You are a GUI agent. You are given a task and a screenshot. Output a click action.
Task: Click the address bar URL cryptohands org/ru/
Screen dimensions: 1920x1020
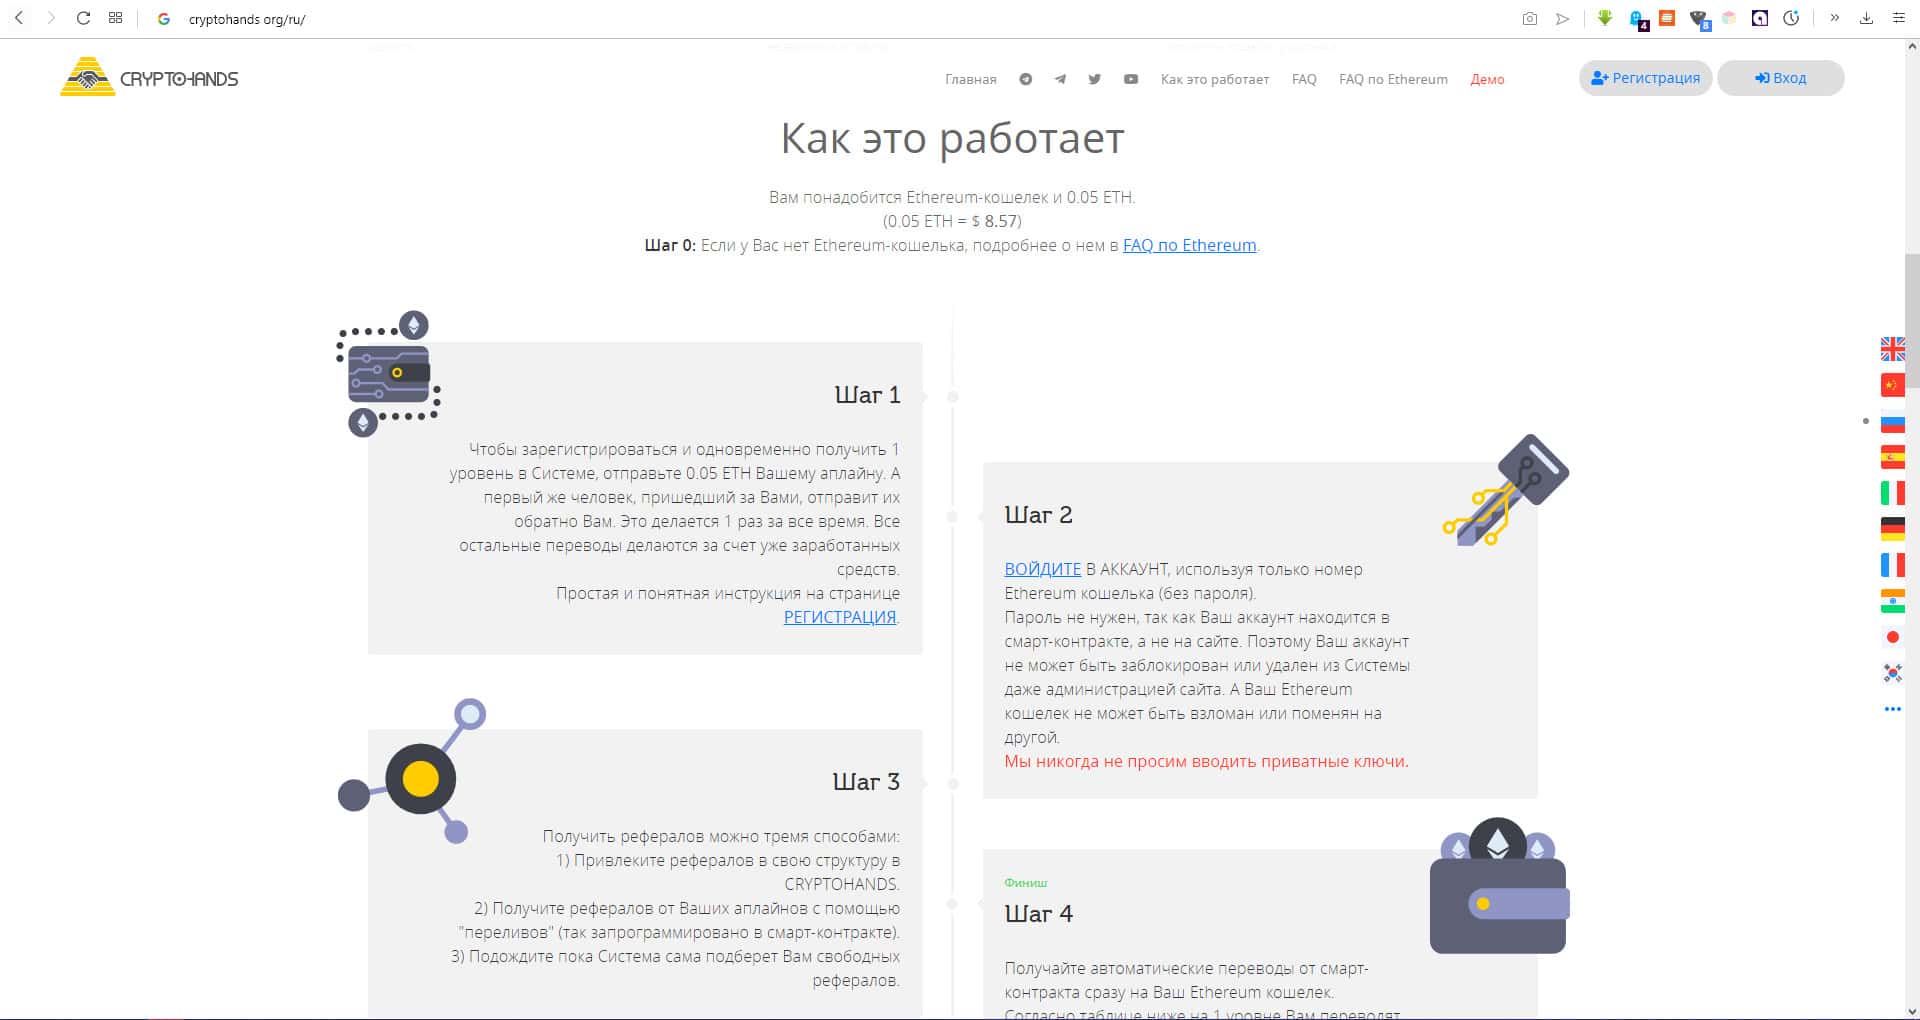(x=247, y=19)
